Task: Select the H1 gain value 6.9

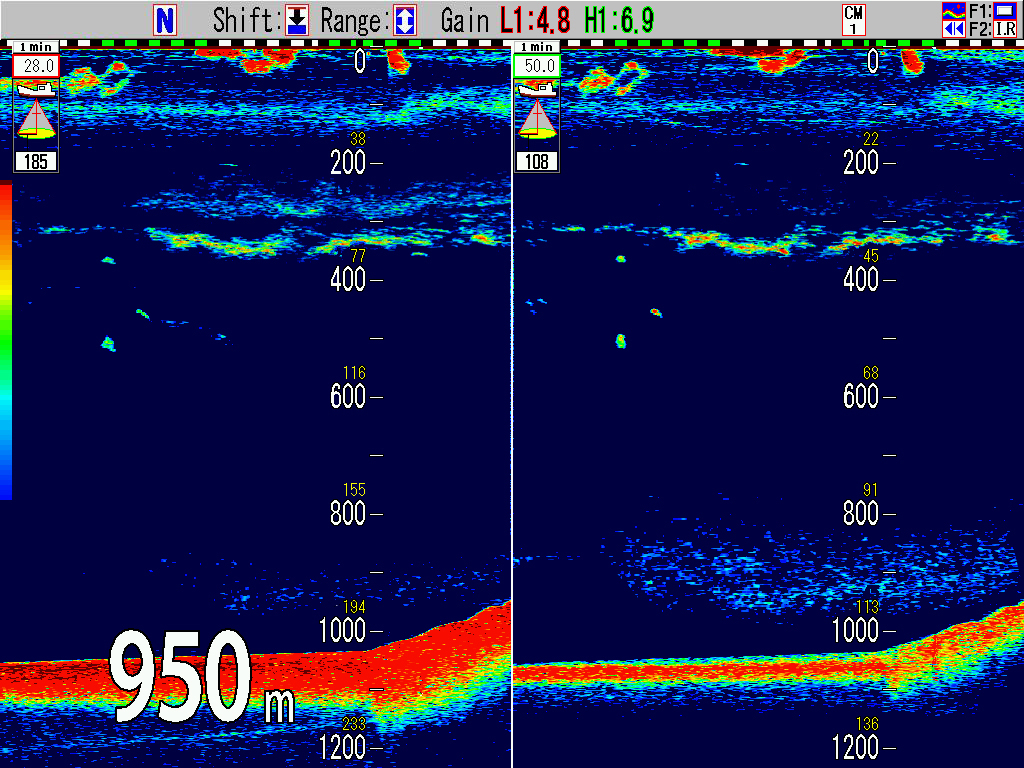Action: click(619, 21)
